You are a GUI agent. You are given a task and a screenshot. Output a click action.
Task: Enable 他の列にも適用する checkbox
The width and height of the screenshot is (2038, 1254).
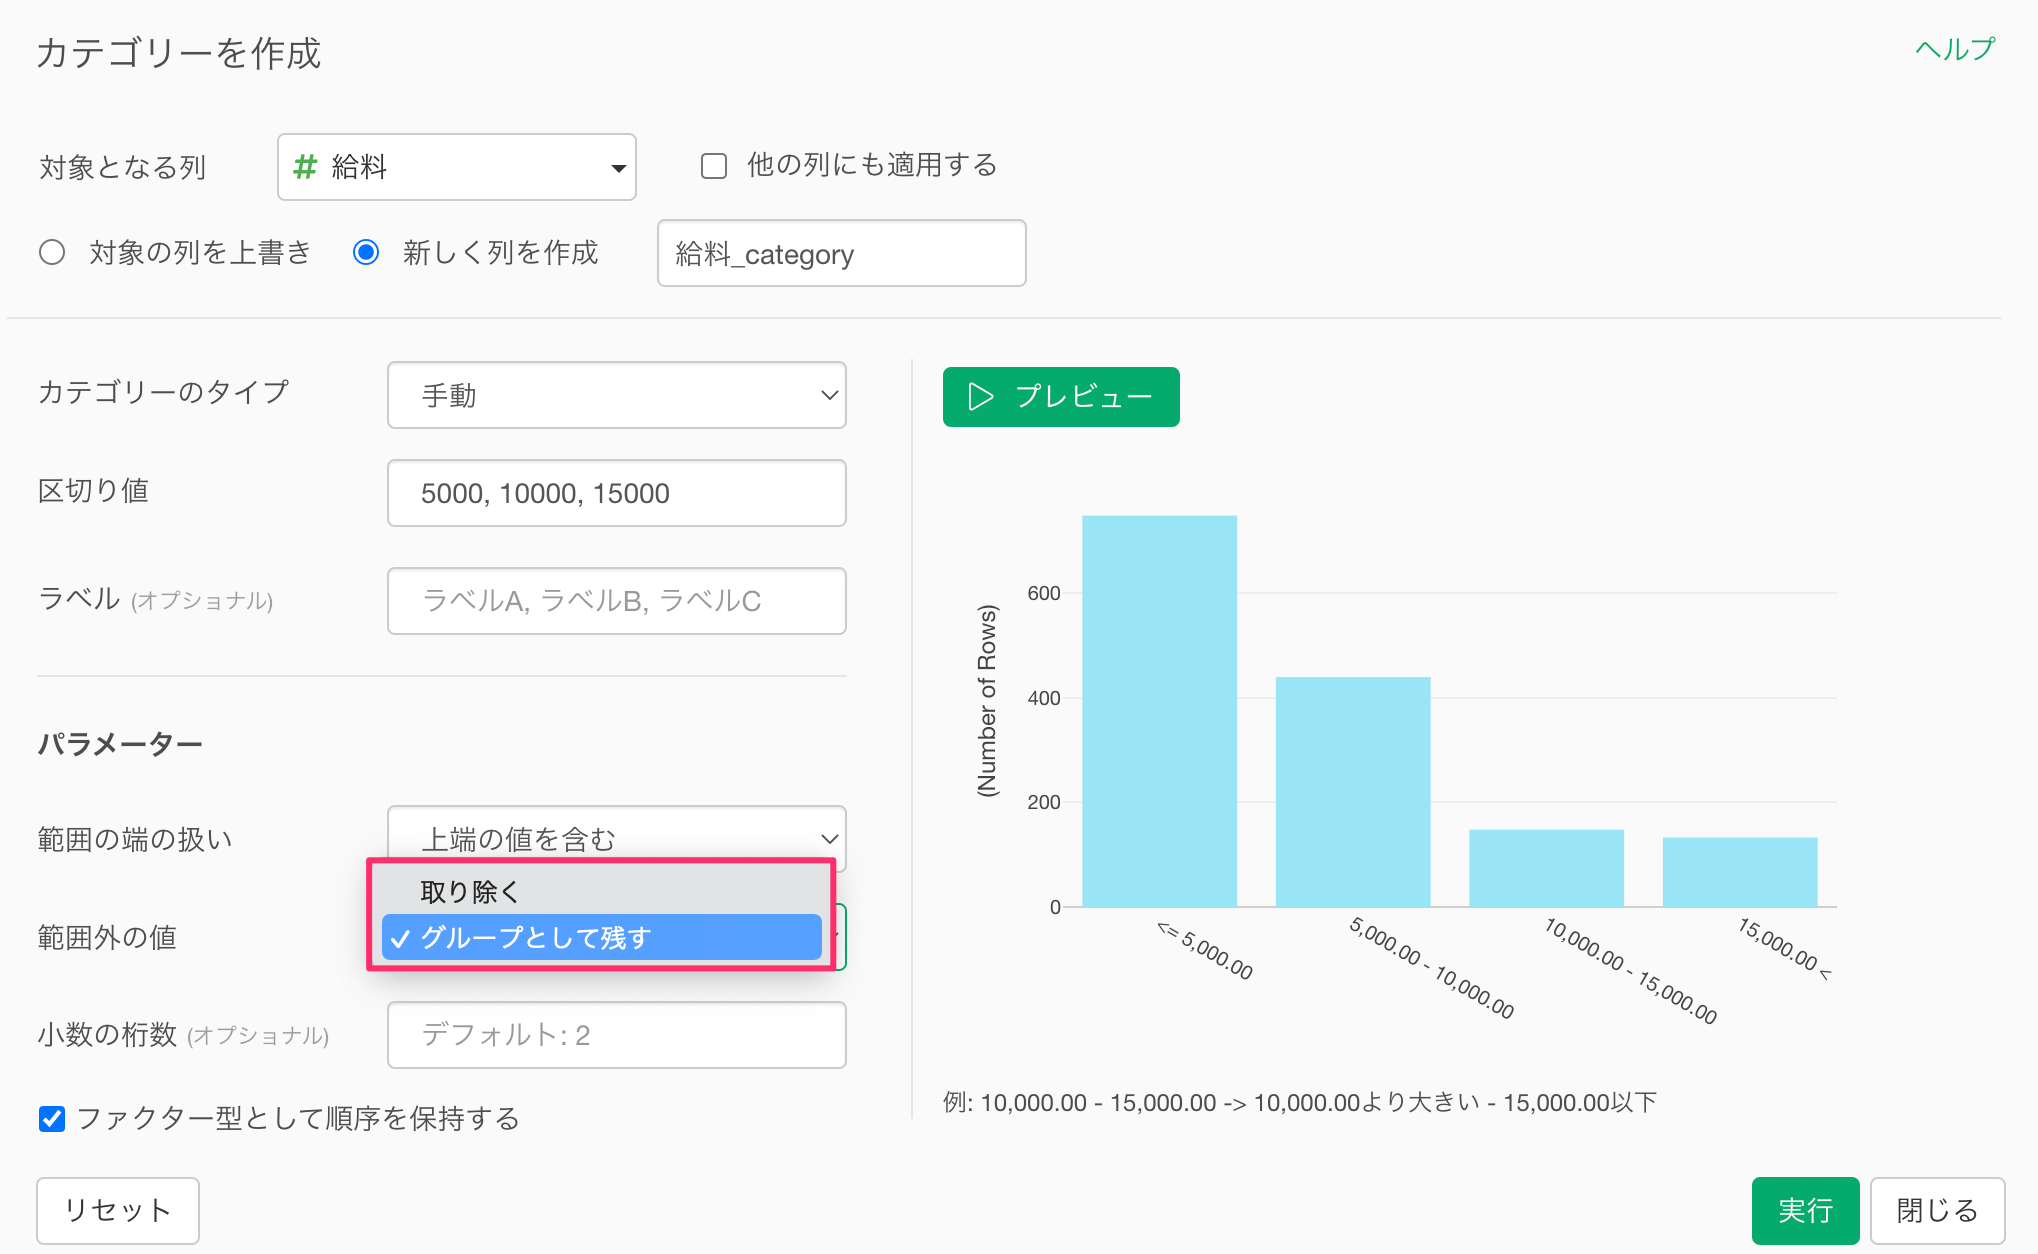coord(714,166)
